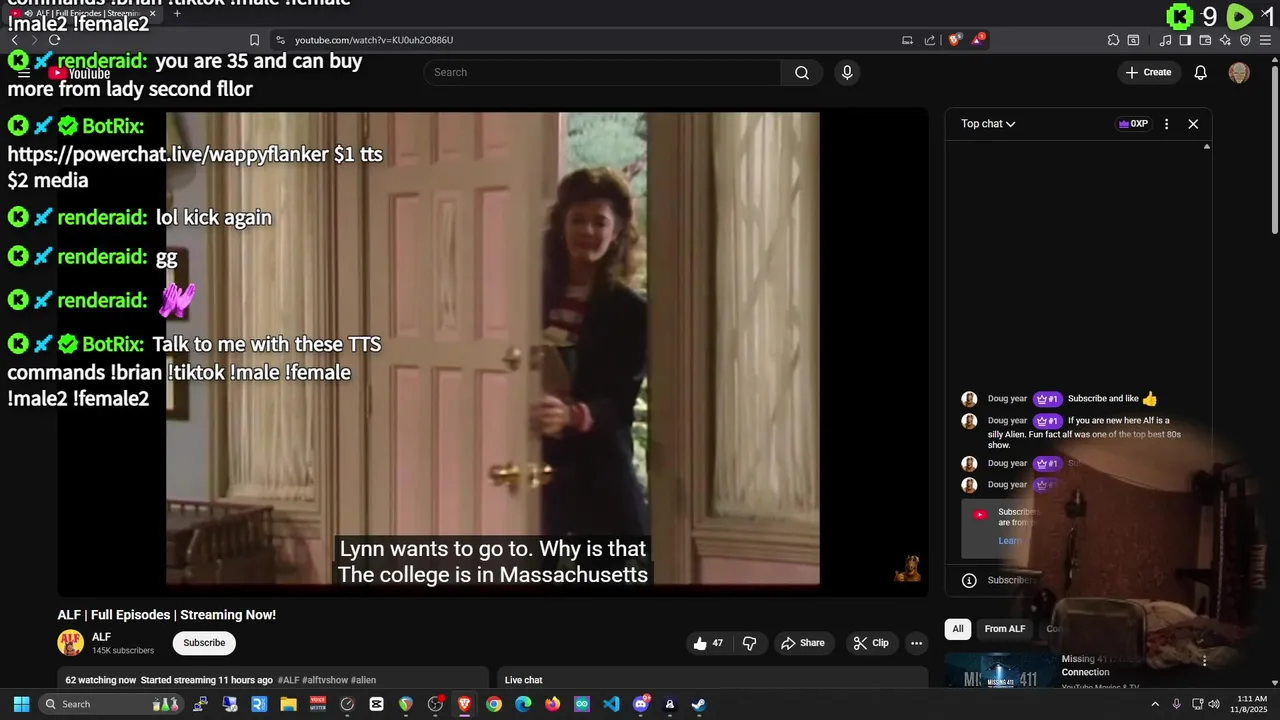1280x720 pixels.
Task: Open Windows Start menu
Action: [x=21, y=704]
